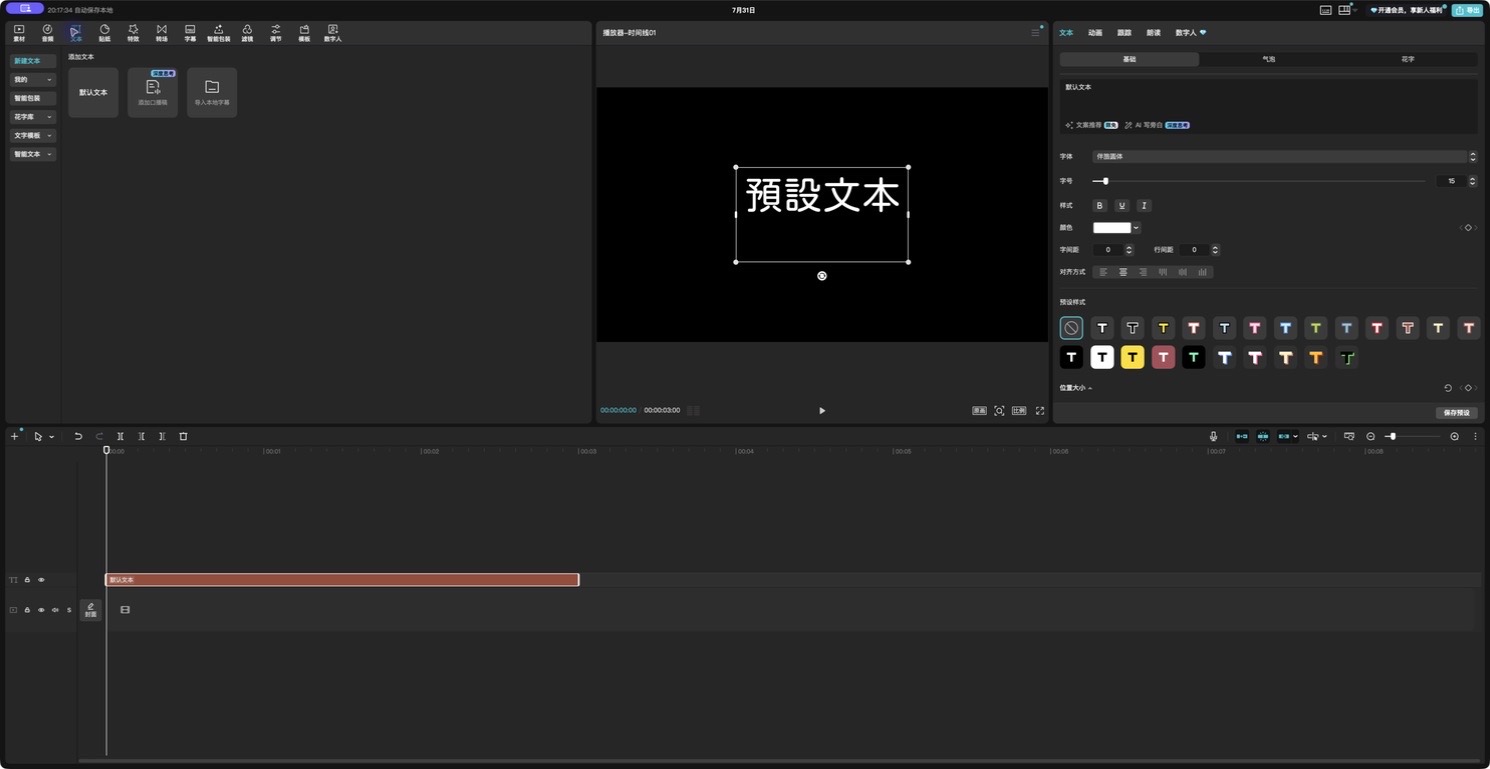Toggle visibility of the main video track

(41, 610)
